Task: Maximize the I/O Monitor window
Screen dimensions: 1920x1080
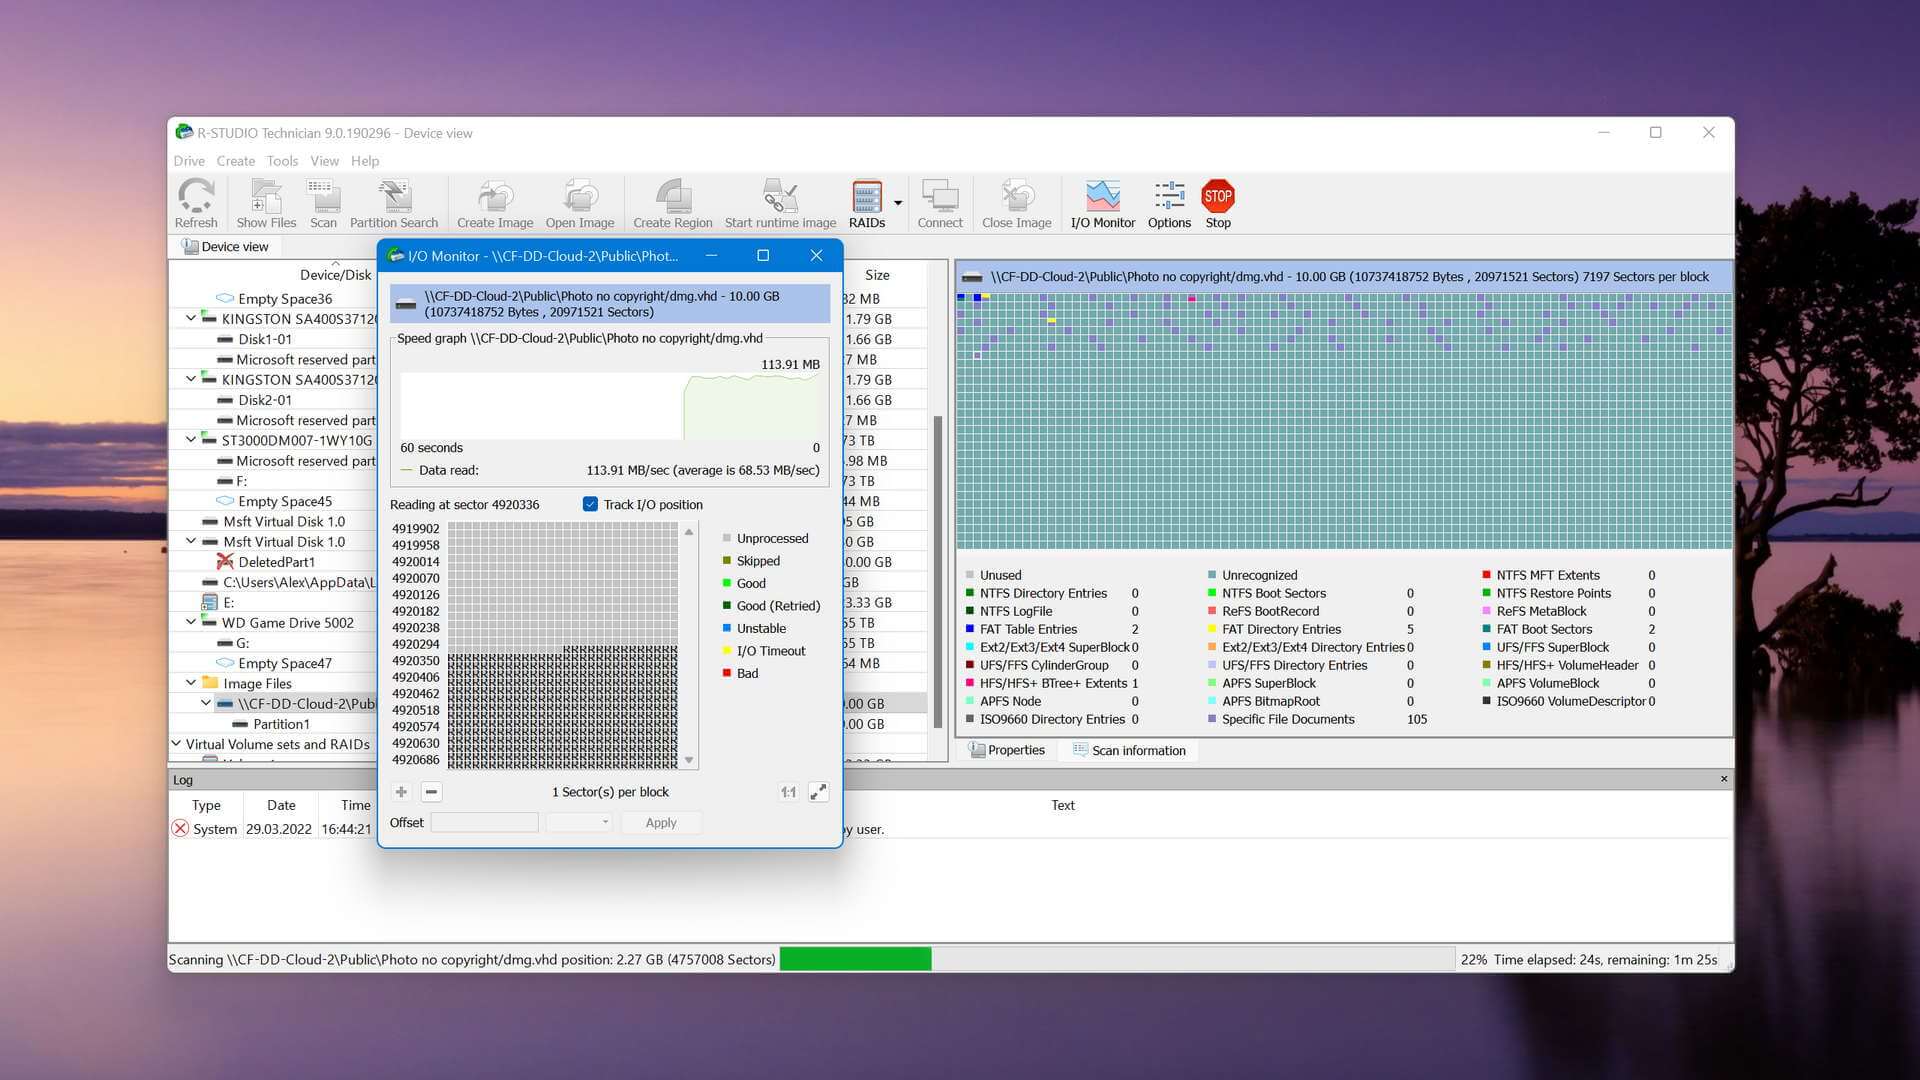Action: 763,256
